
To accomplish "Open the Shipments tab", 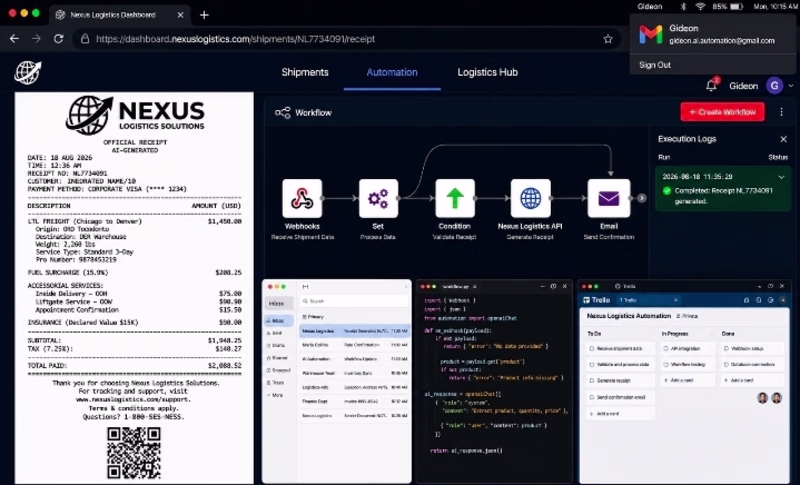I will tap(305, 72).
